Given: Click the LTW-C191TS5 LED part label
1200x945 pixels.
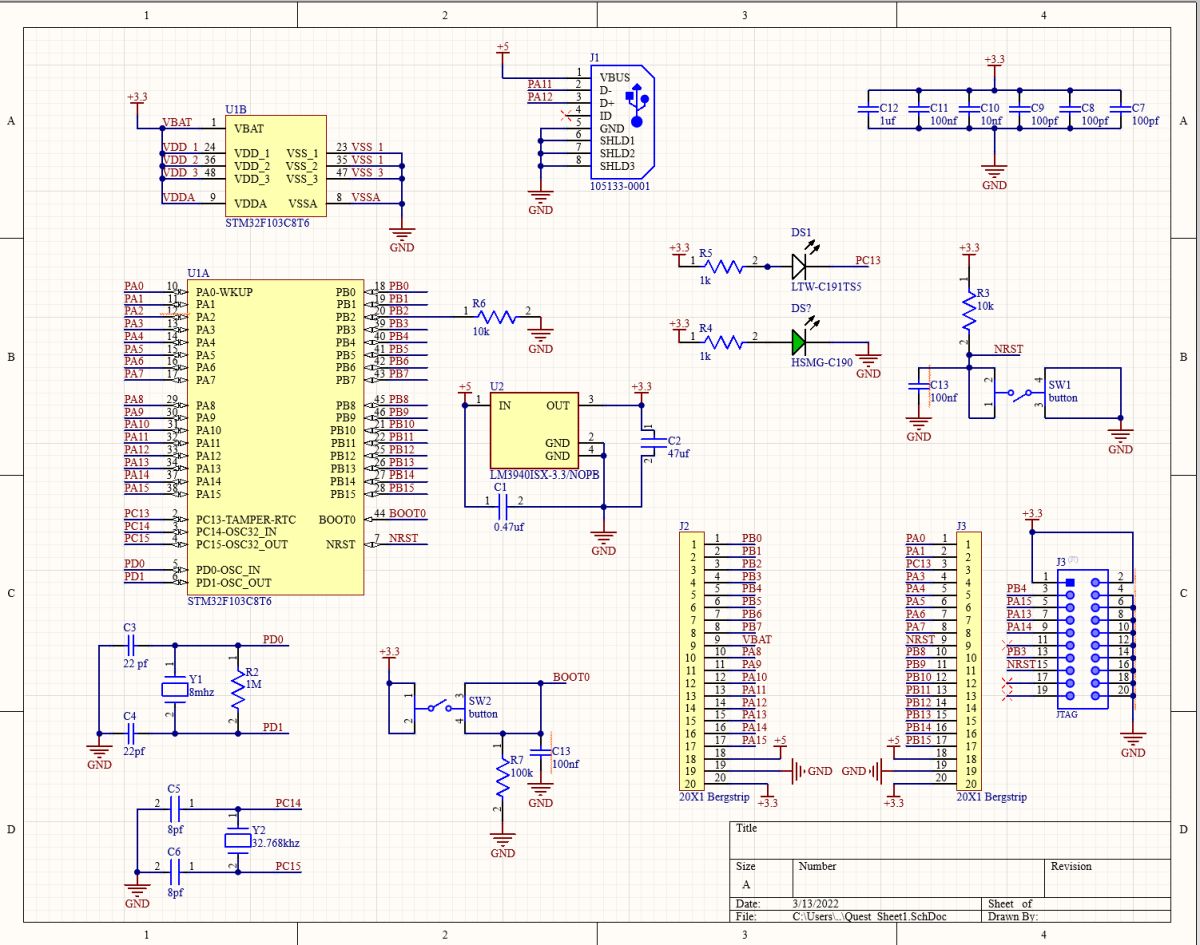Looking at the screenshot, I should [x=826, y=286].
